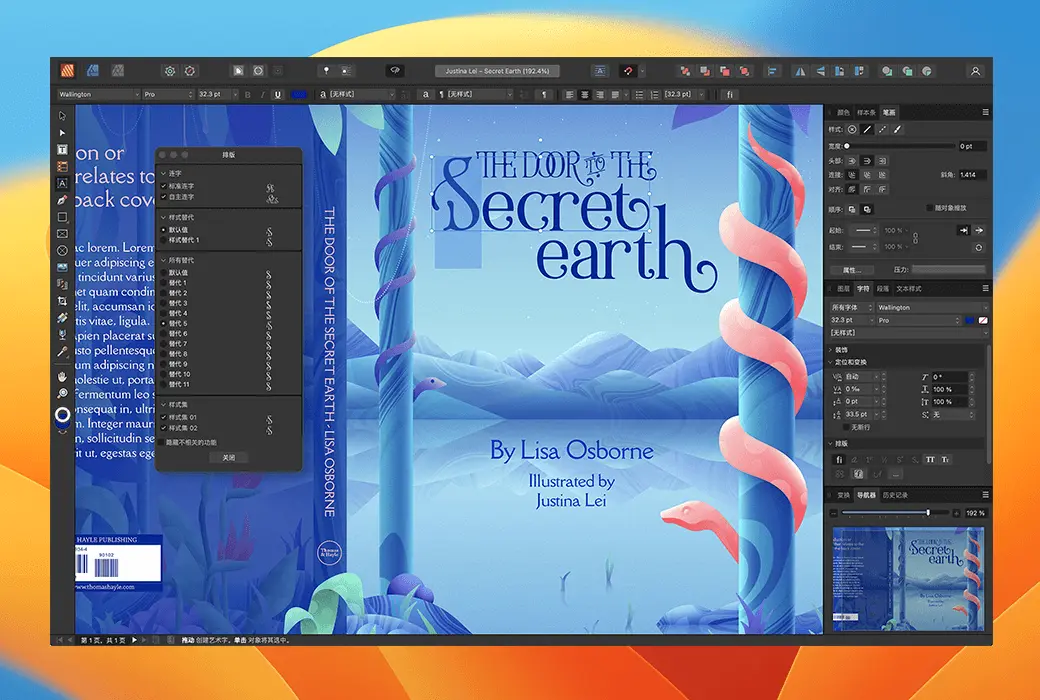
Task: Enable 随对象缩放 checkbox
Action: pos(929,208)
